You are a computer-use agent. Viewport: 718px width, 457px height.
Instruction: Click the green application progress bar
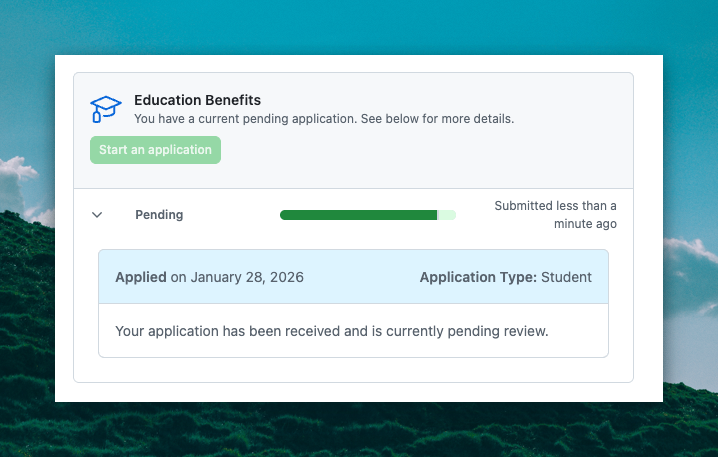pyautogui.click(x=368, y=215)
